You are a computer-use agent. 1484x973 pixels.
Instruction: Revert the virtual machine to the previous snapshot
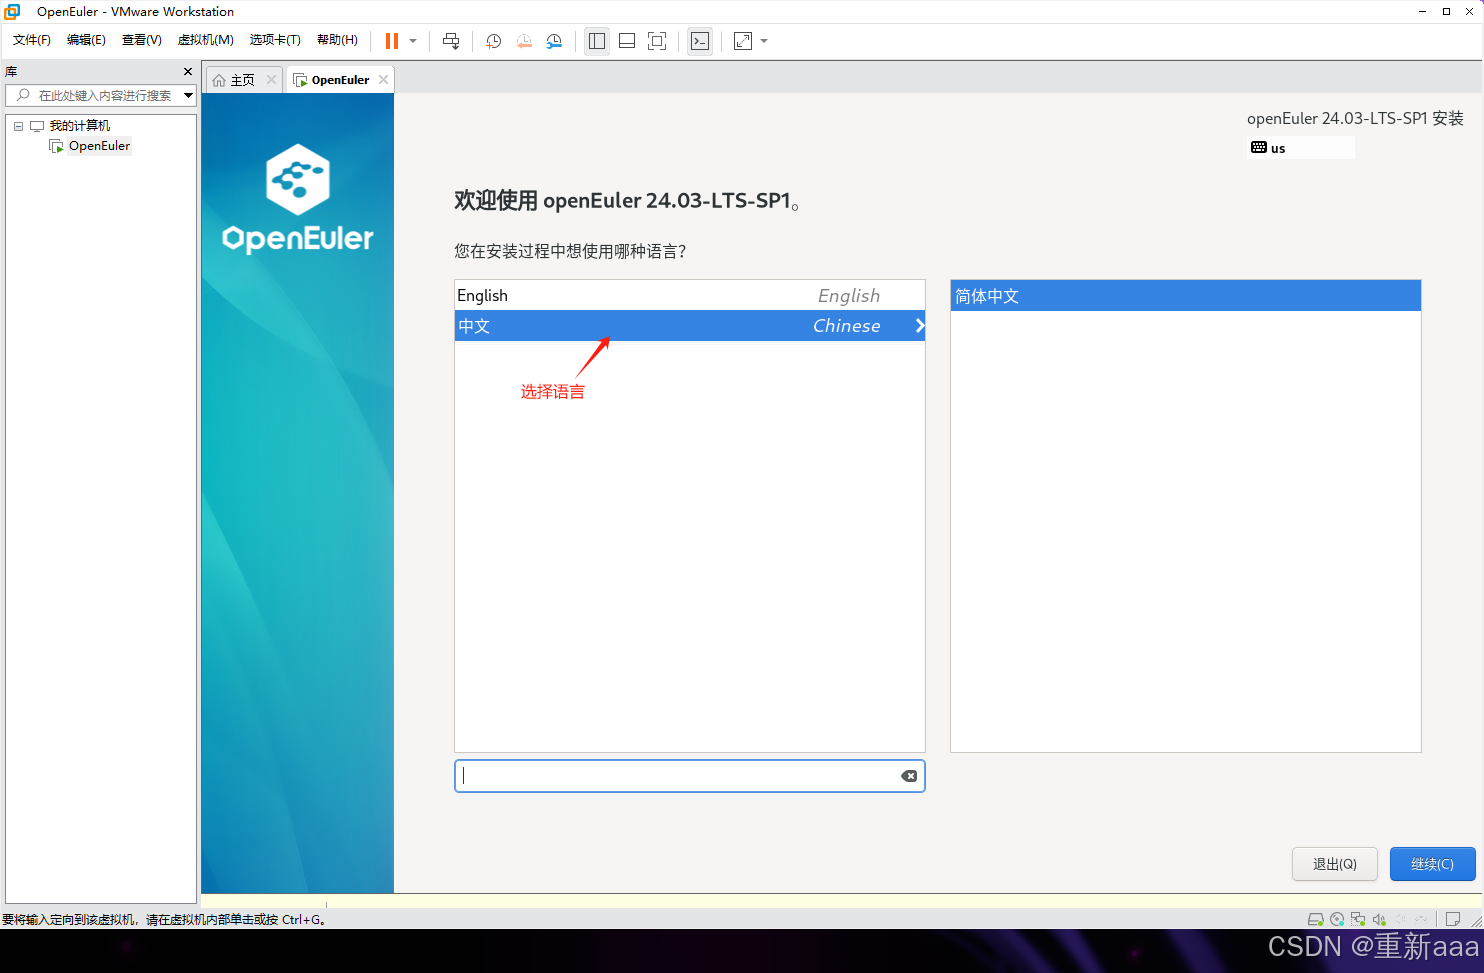click(x=524, y=41)
